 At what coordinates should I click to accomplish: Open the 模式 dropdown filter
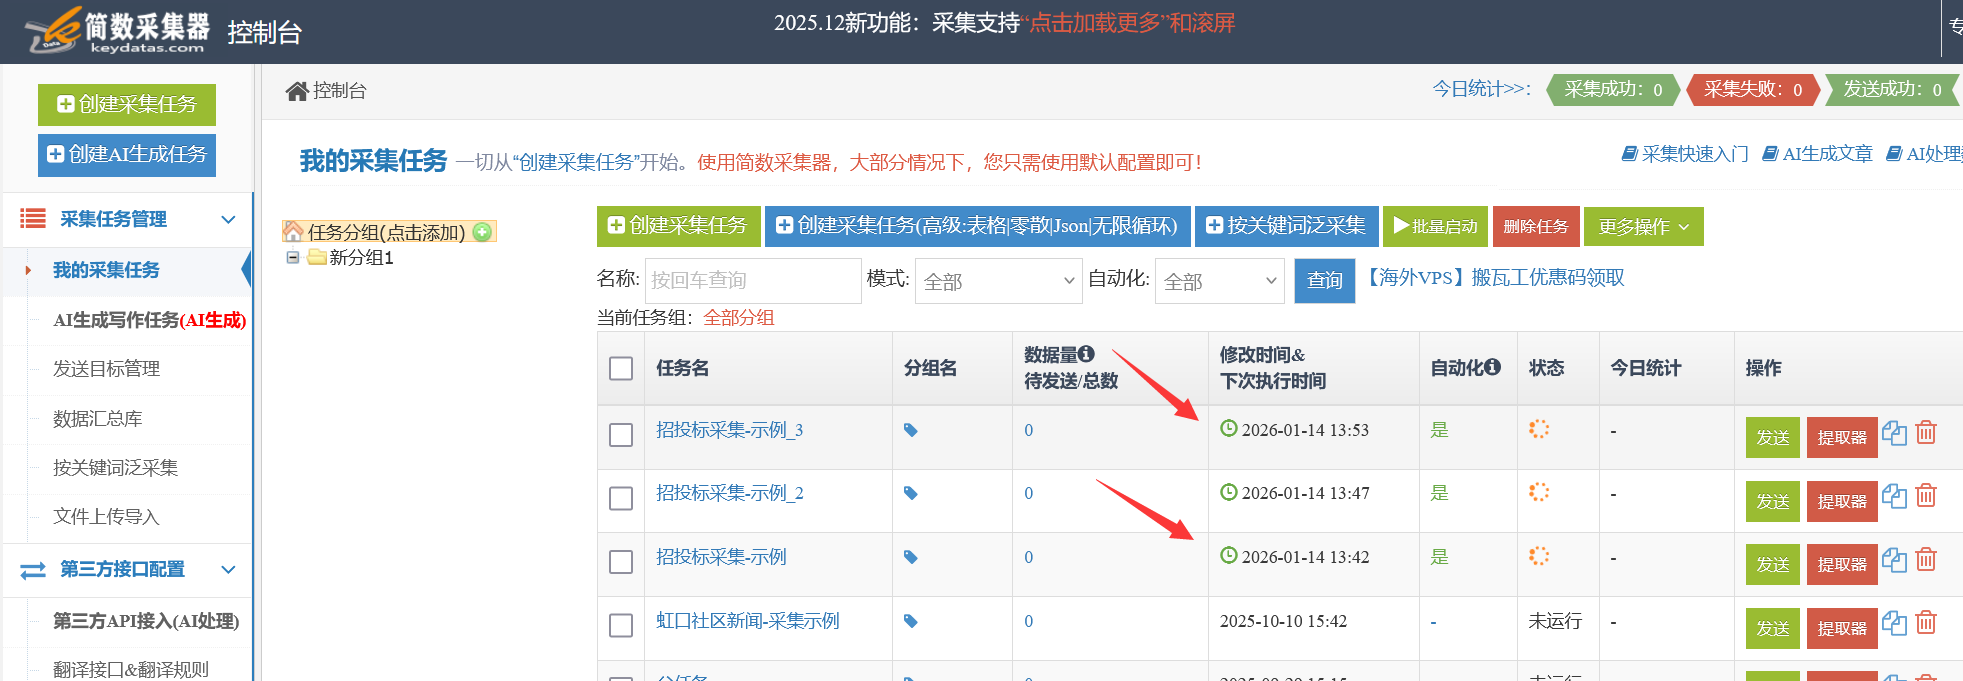click(998, 281)
